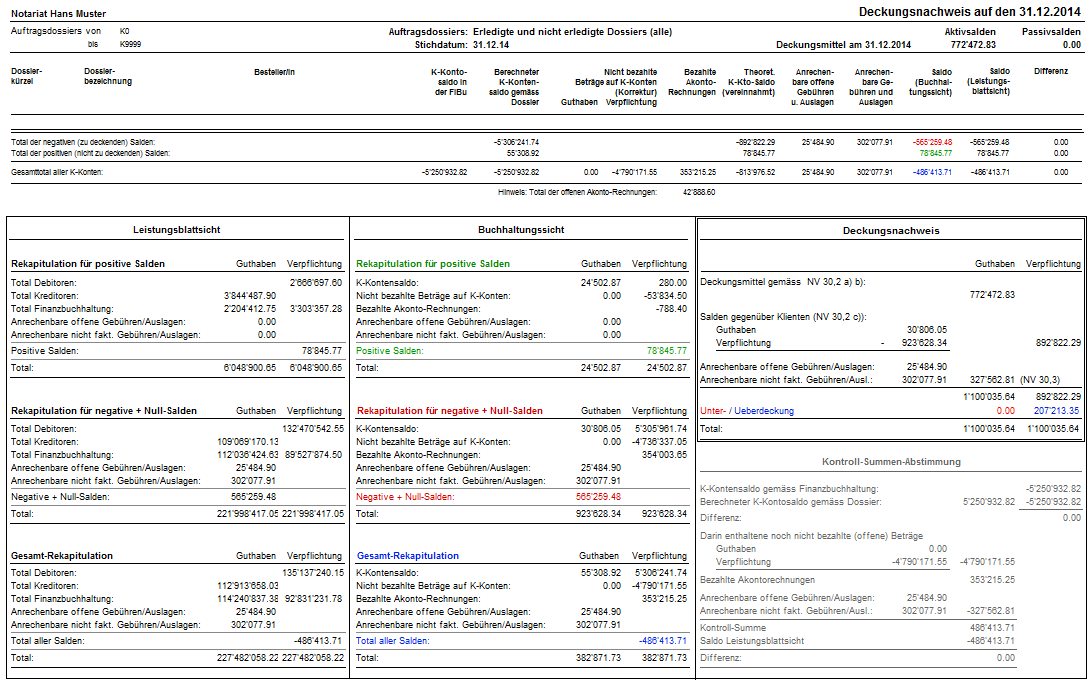Click 'Hinweis: Total der offenen Akonto-Rechnungen' note
This screenshot has height=682, width=1089.
[577, 191]
